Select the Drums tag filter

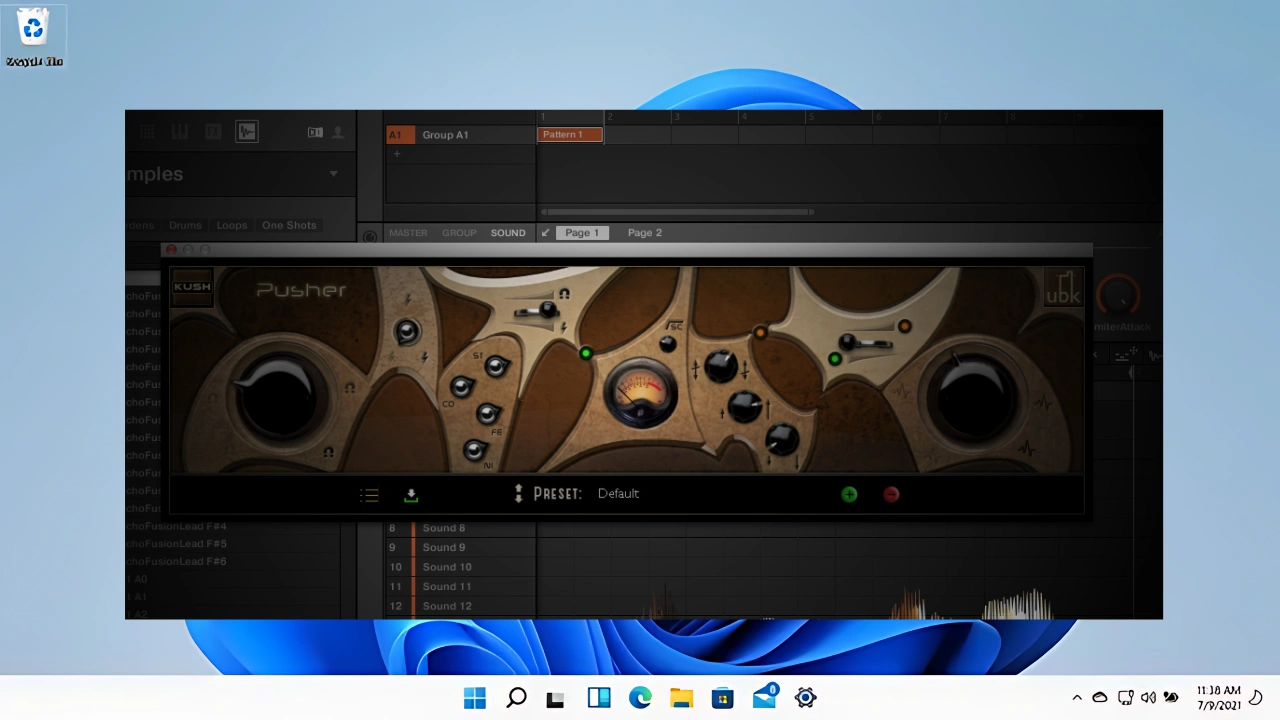point(185,225)
